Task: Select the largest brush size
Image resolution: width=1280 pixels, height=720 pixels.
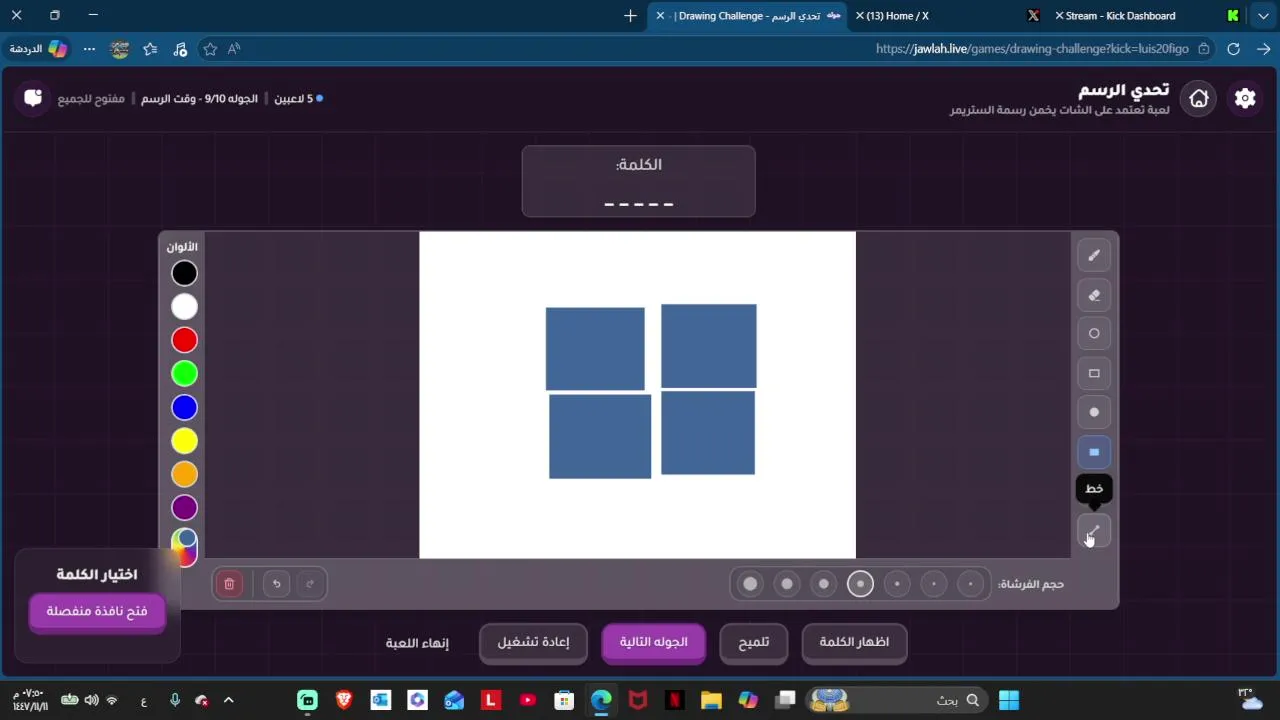Action: [750, 584]
